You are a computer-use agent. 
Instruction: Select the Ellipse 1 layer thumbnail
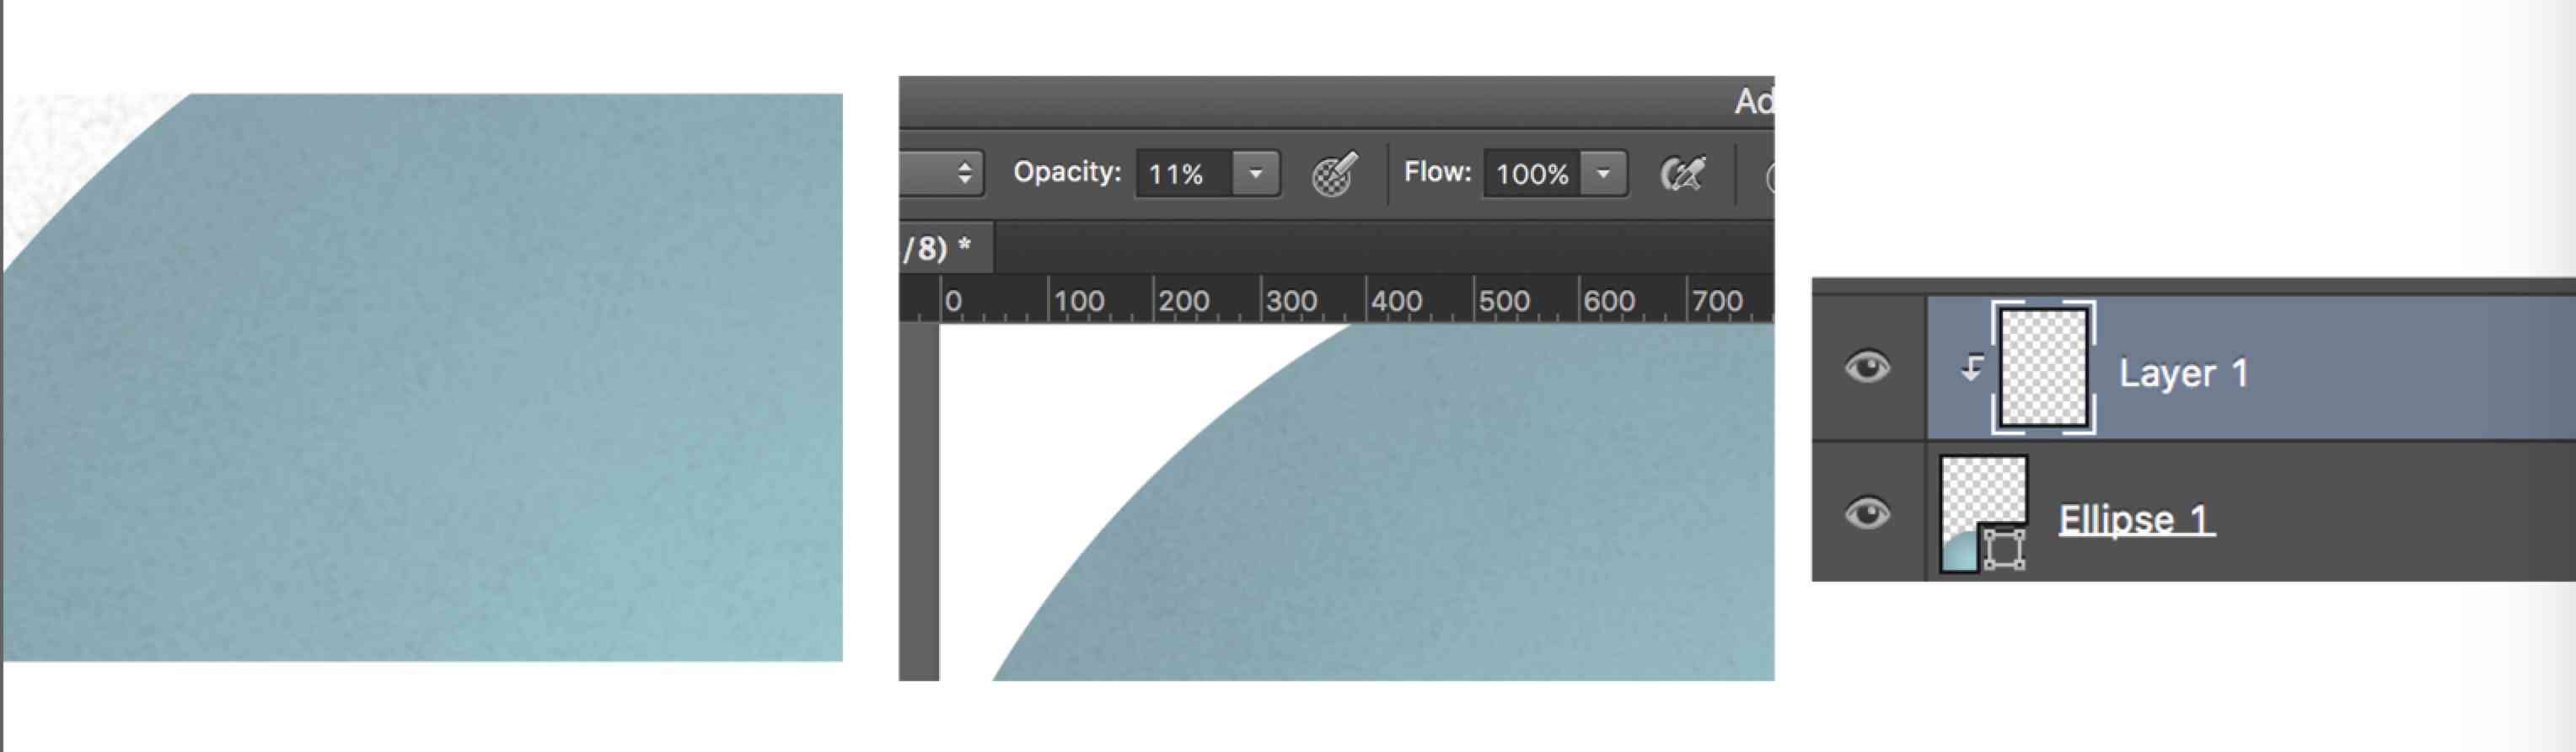click(1983, 513)
